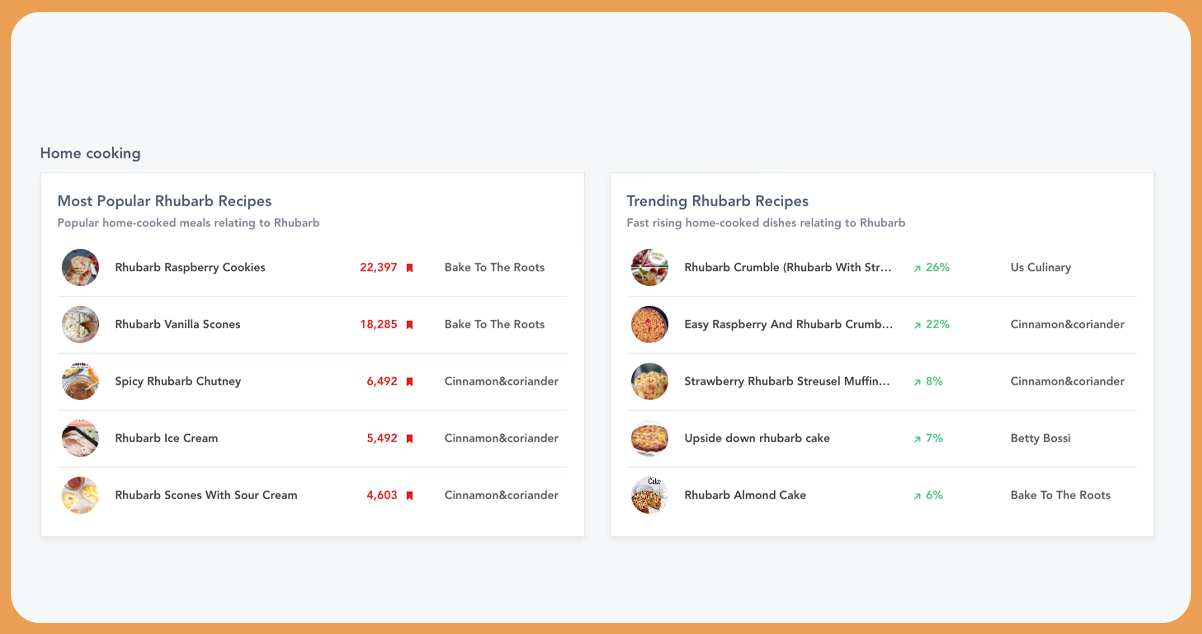This screenshot has height=634, width=1202.
Task: Click bookmark icon beside 18,285 count
Action: (x=409, y=325)
